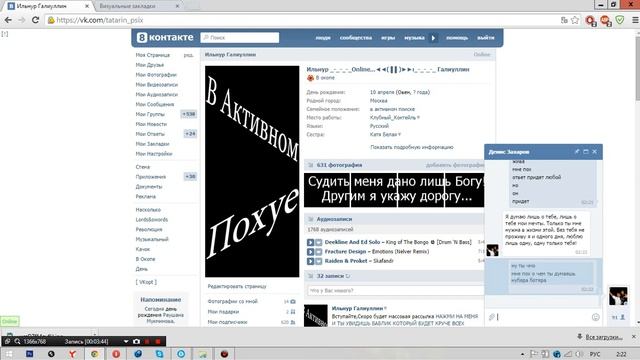Open Мои Группы in sidebar
Image resolution: width=640 pixels, height=360 pixels.
(x=150, y=114)
